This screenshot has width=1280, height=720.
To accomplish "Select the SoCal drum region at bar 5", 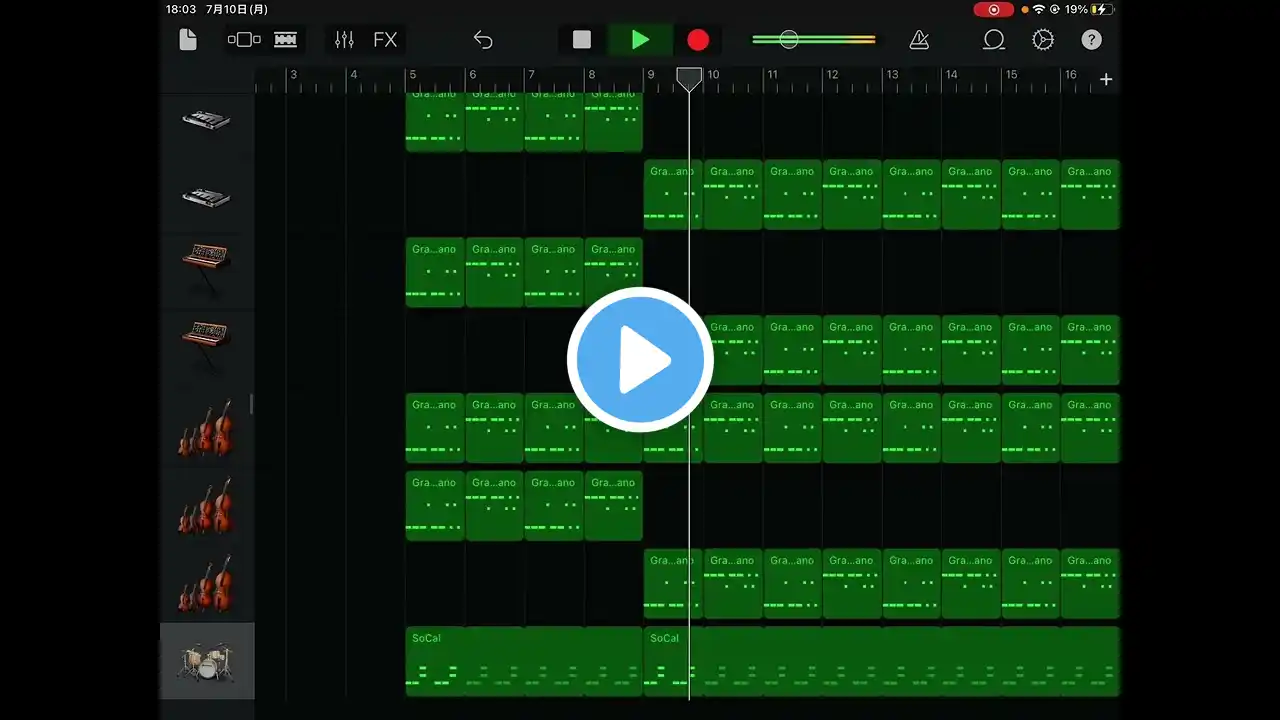I will click(x=524, y=661).
